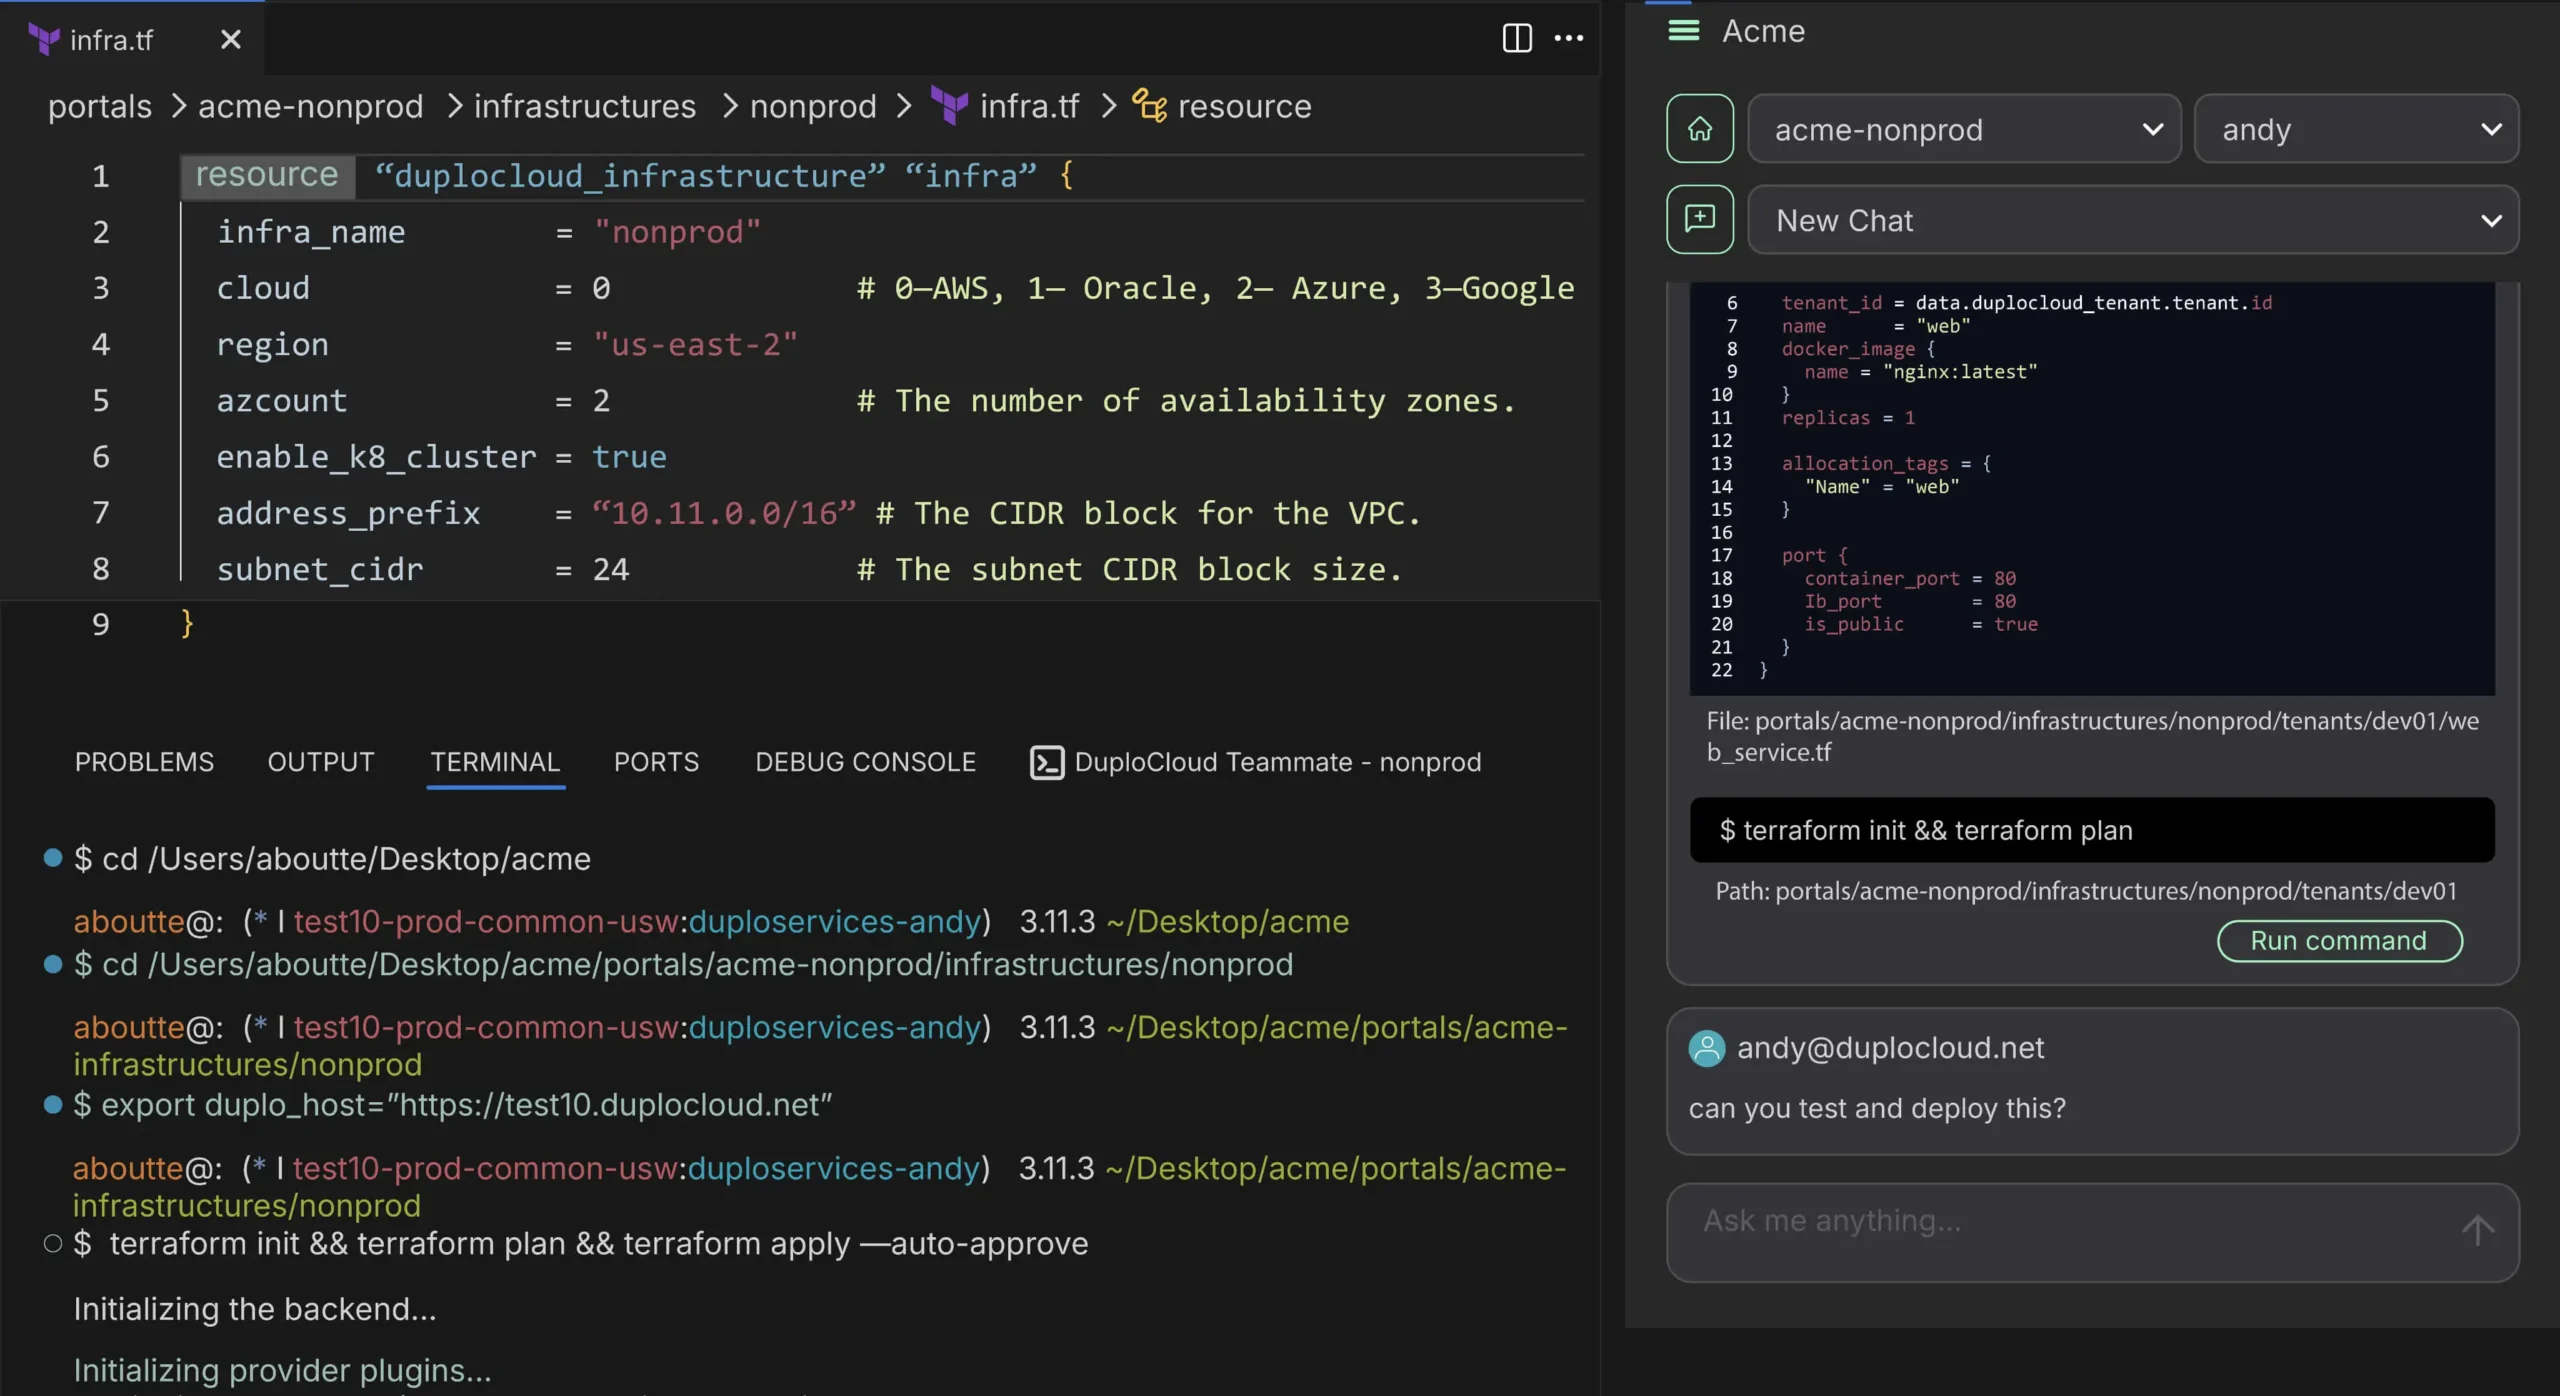The image size is (2560, 1396).
Task: Switch to the OUTPUT tab
Action: tap(320, 762)
